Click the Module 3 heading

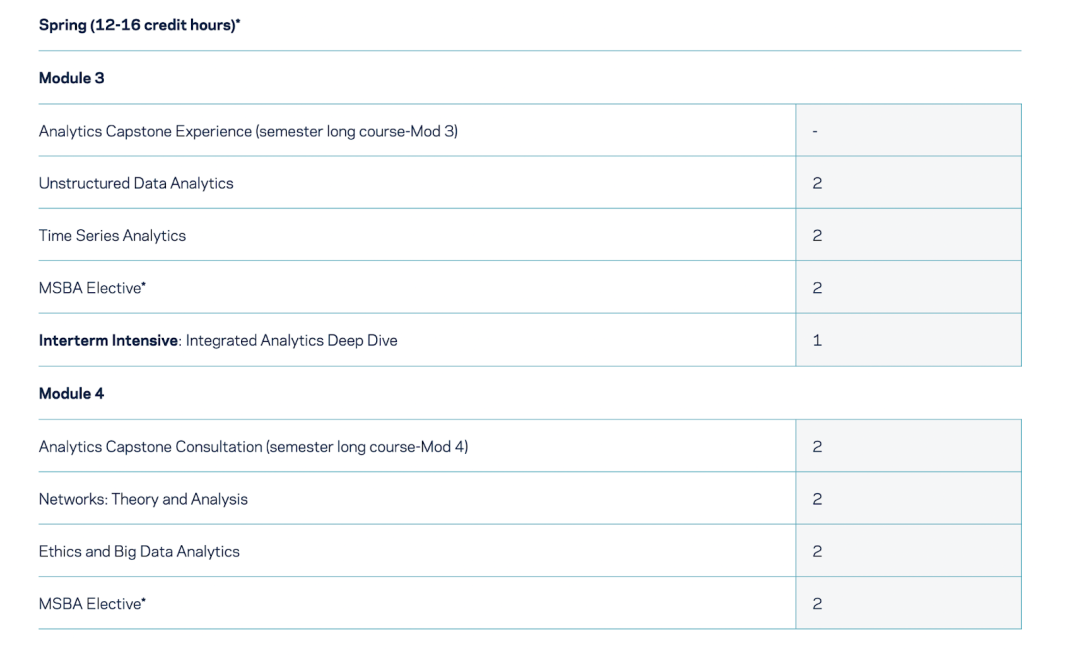[x=71, y=78]
